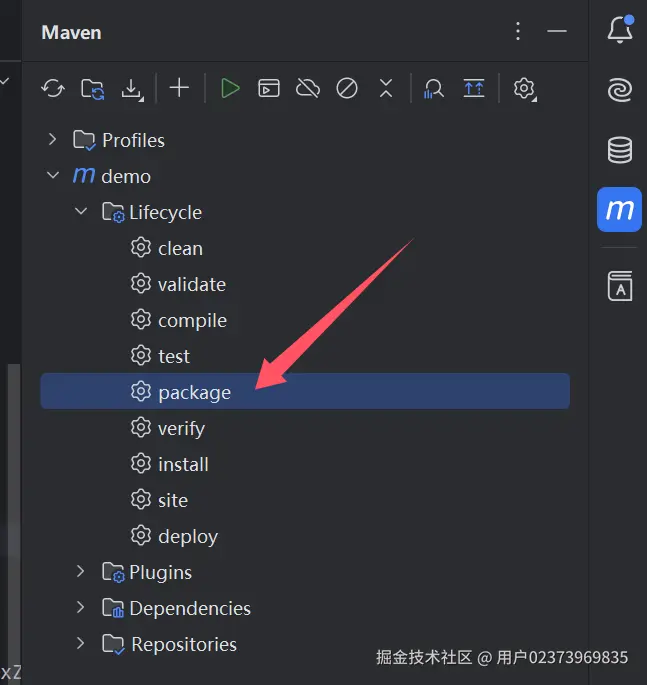Image resolution: width=647 pixels, height=685 pixels.
Task: Add Maven project with plus icon
Action: [x=179, y=88]
